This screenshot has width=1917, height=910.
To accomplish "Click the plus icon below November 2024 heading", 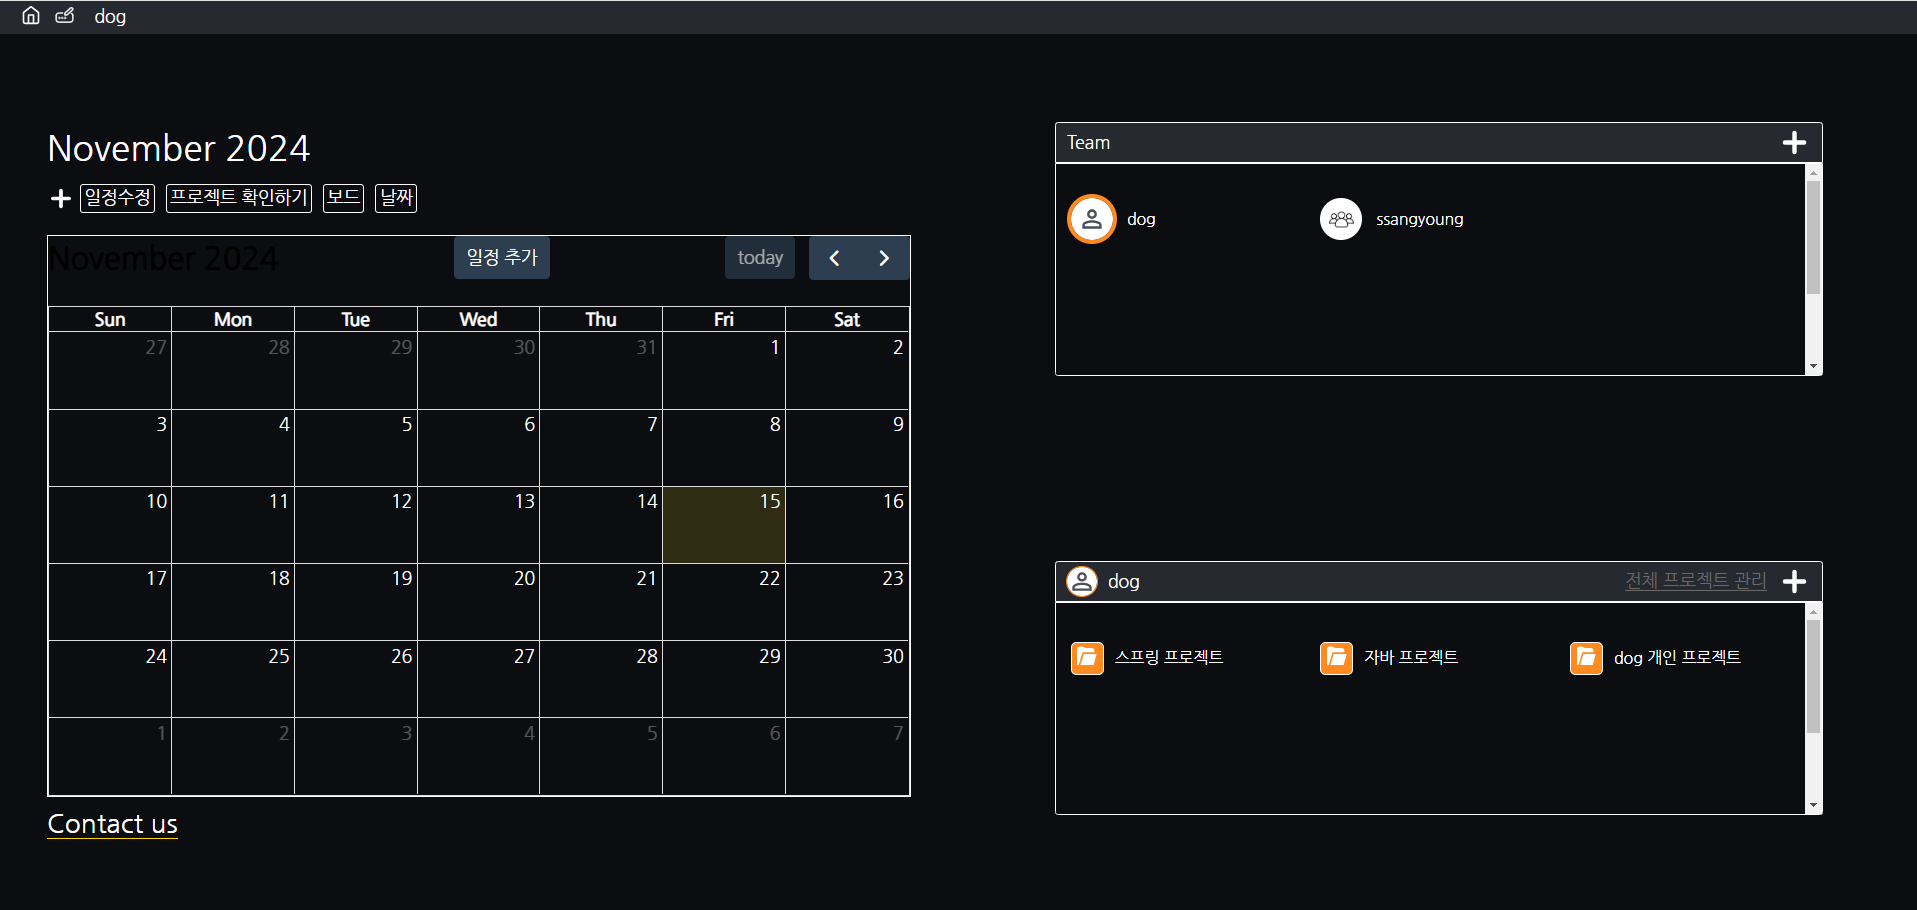I will point(60,198).
